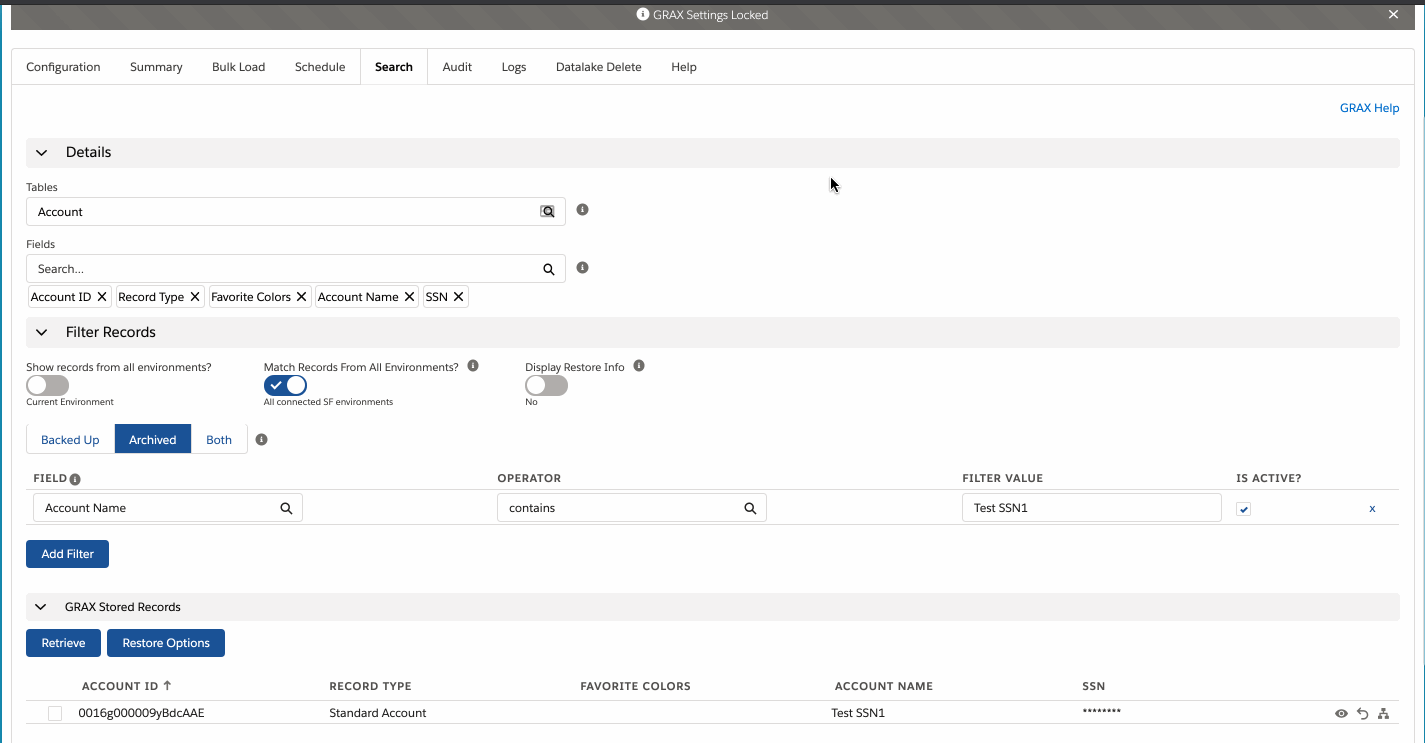Screen dimensions: 1425x743
Task: Open info for Match Records From All Environments
Action: (473, 366)
